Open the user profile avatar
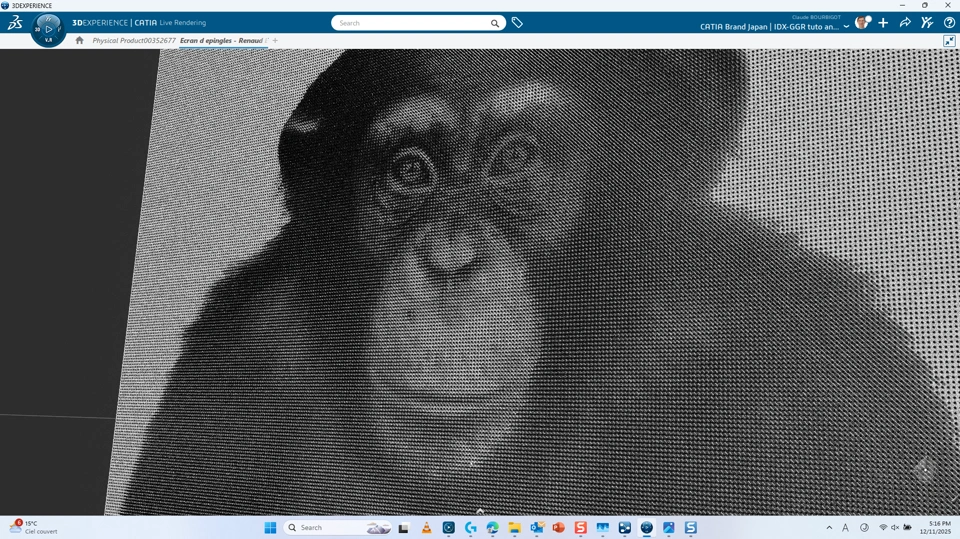This screenshot has height=539, width=960. coord(863,23)
